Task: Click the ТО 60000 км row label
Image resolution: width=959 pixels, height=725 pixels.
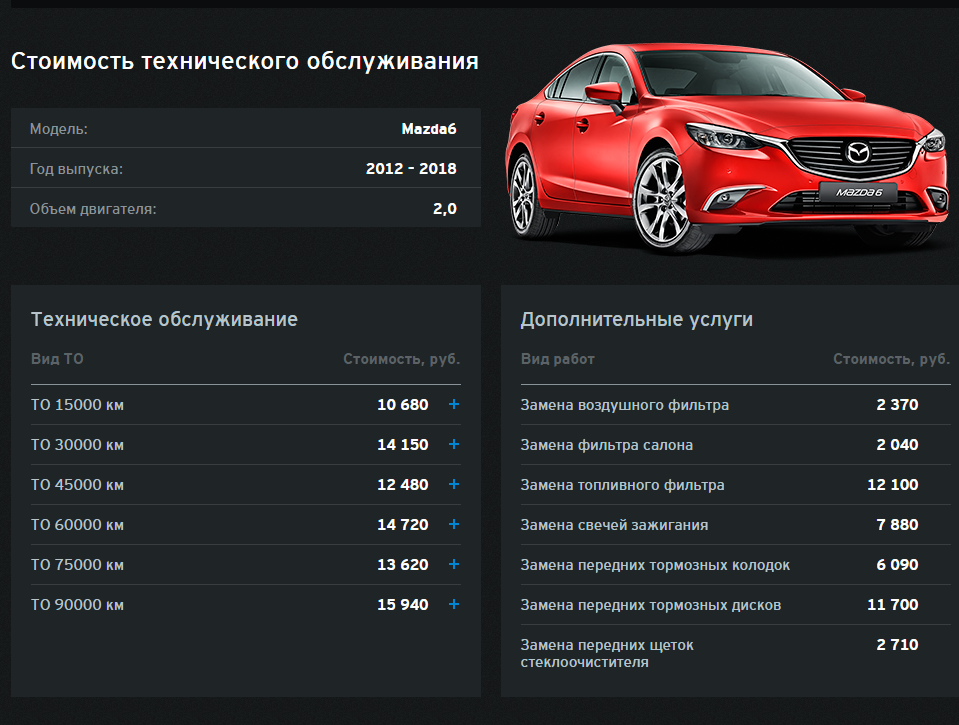Action: 78,525
